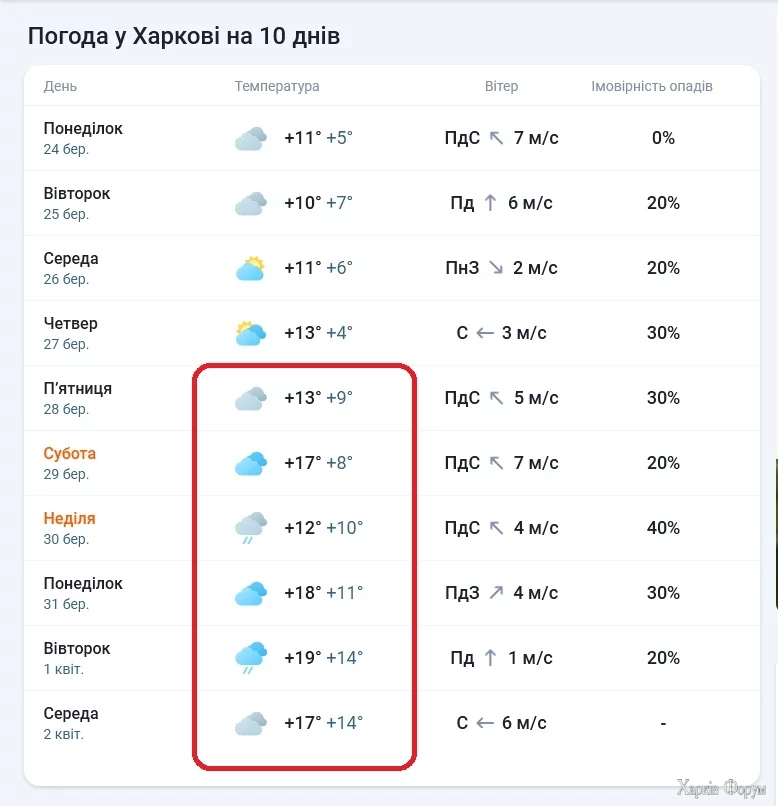Click the Імовірність опадів column header
The image size is (778, 806).
652,86
